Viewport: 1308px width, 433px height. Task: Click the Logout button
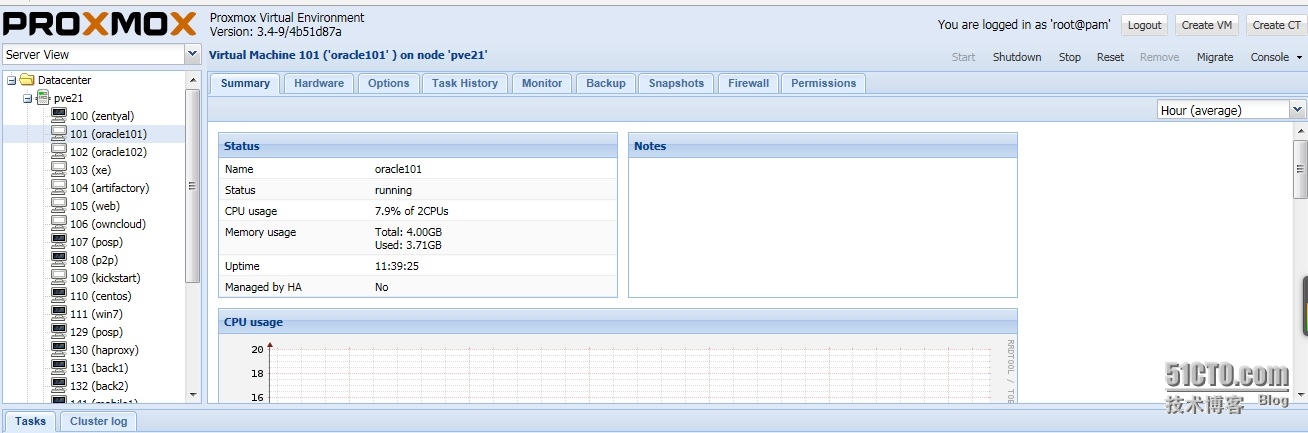pyautogui.click(x=1145, y=25)
